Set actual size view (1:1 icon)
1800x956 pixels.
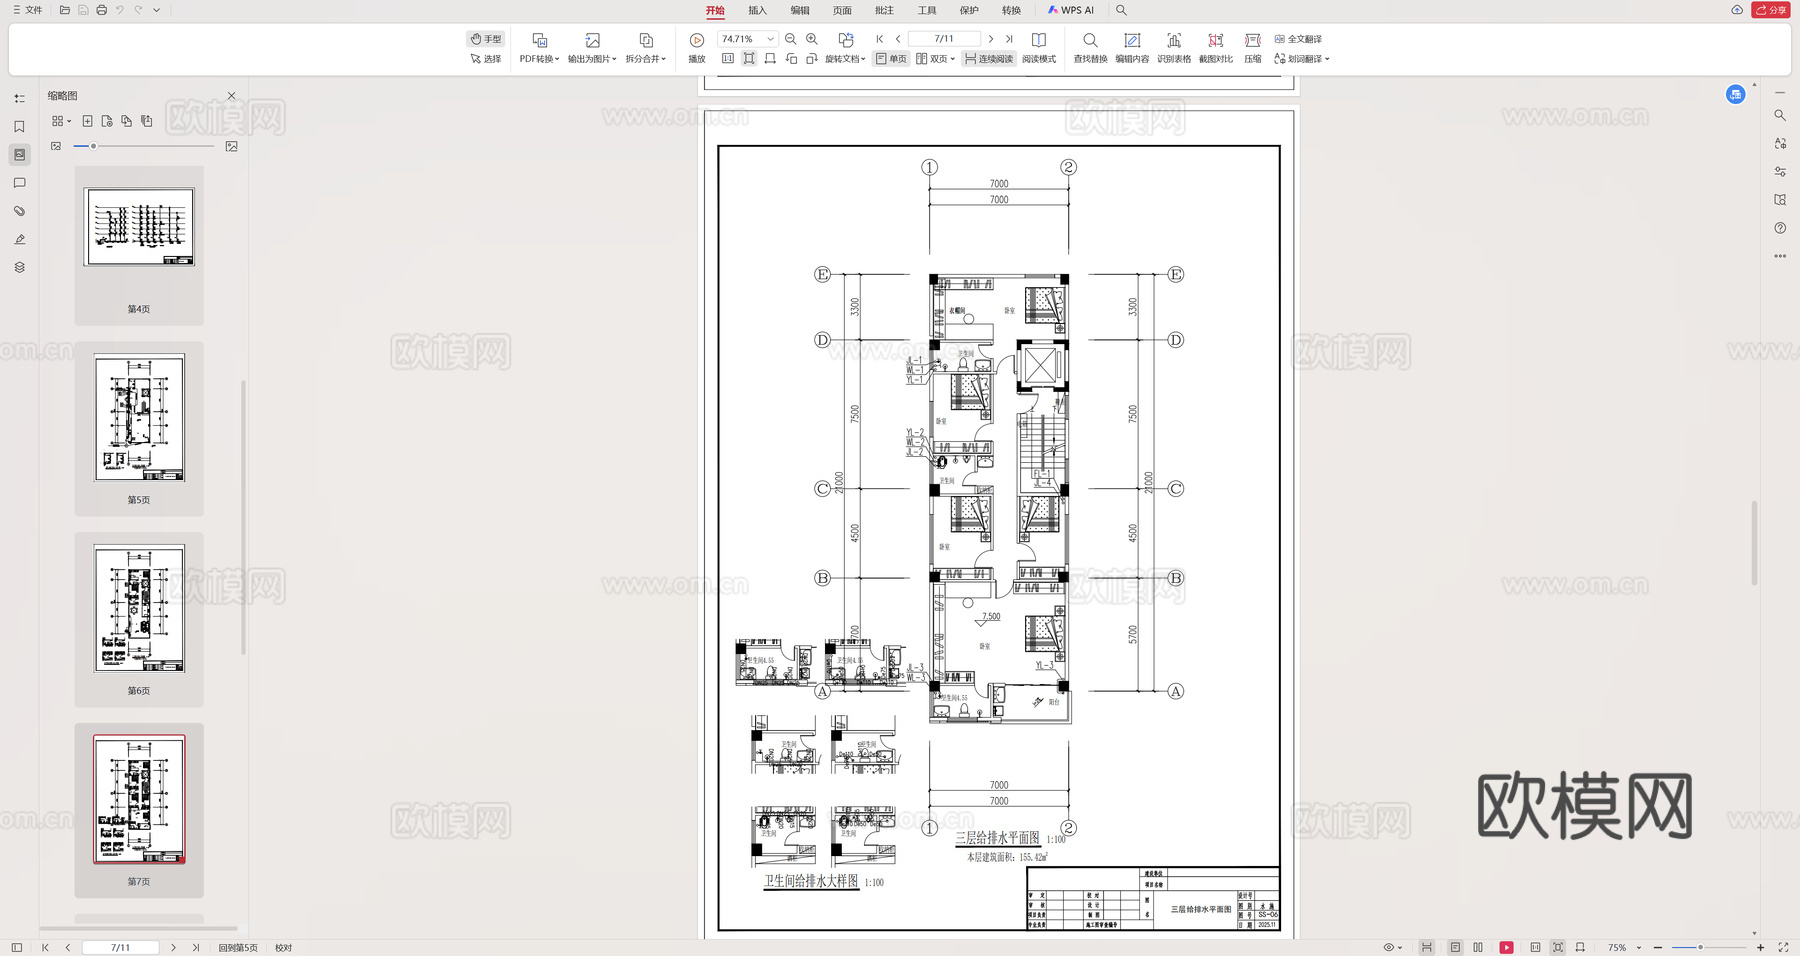pyautogui.click(x=728, y=59)
